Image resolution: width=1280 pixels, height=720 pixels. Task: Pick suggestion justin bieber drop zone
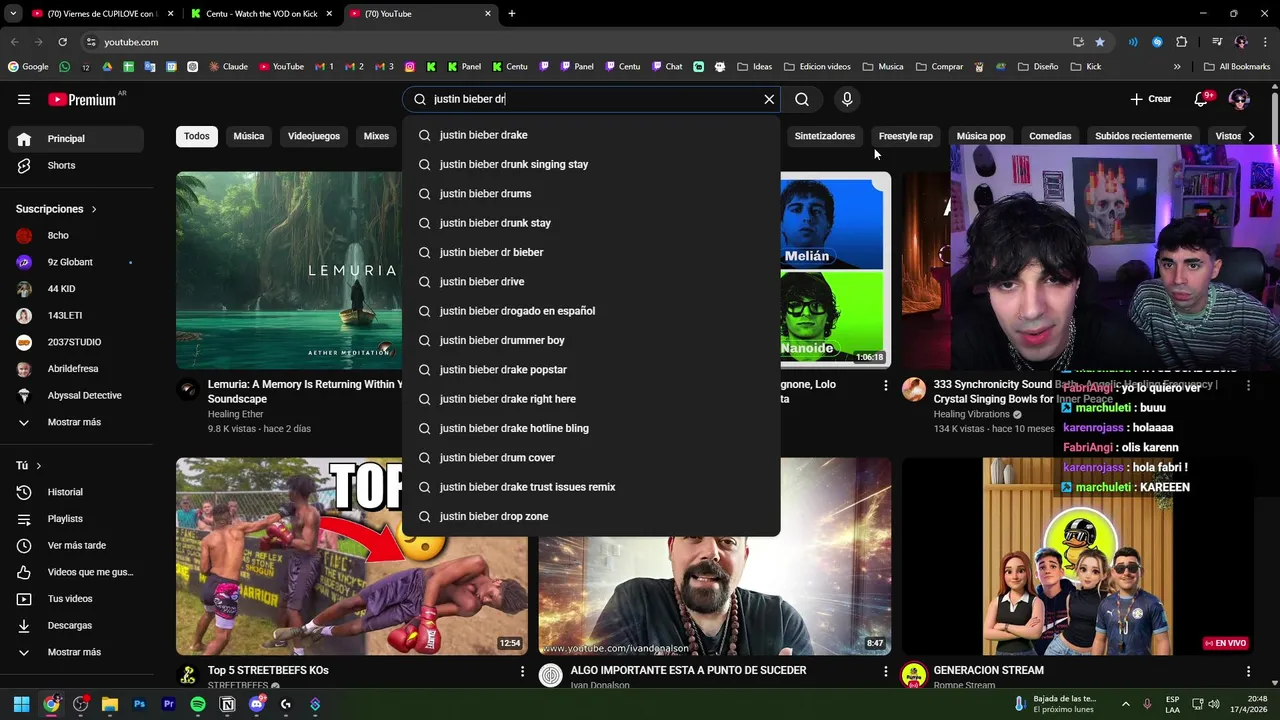click(591, 516)
